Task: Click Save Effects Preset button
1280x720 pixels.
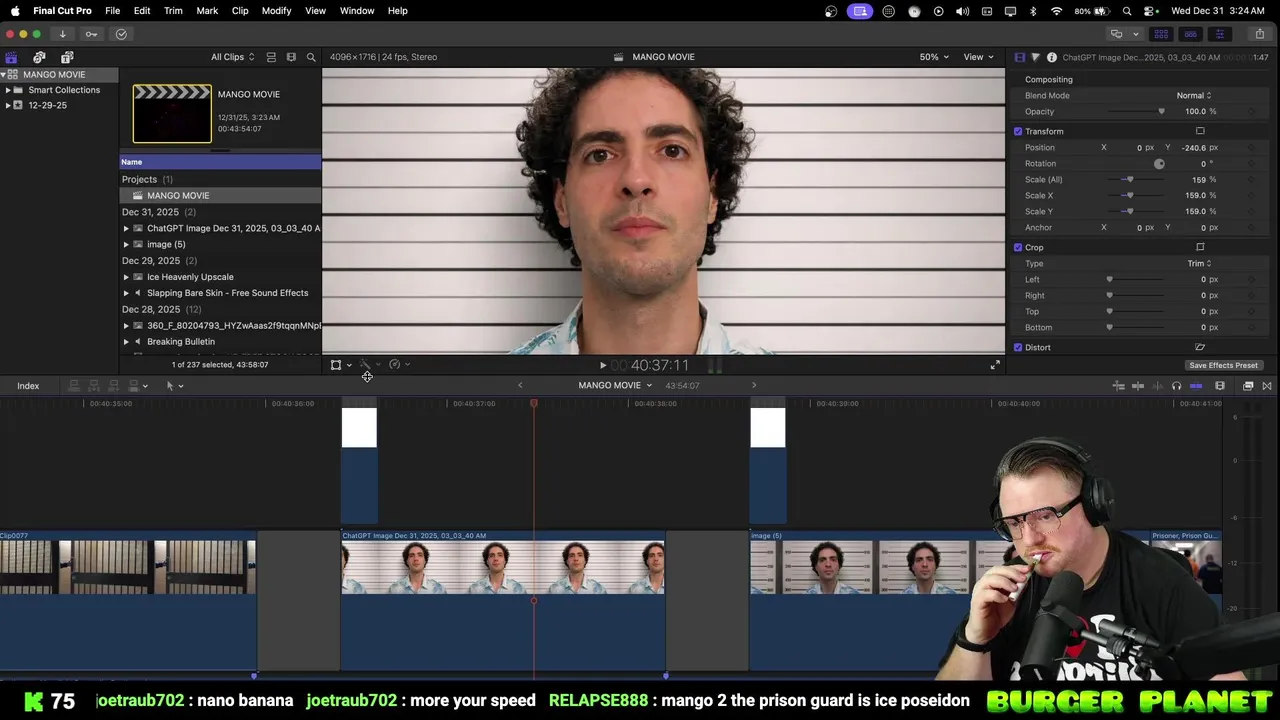Action: [x=1223, y=365]
